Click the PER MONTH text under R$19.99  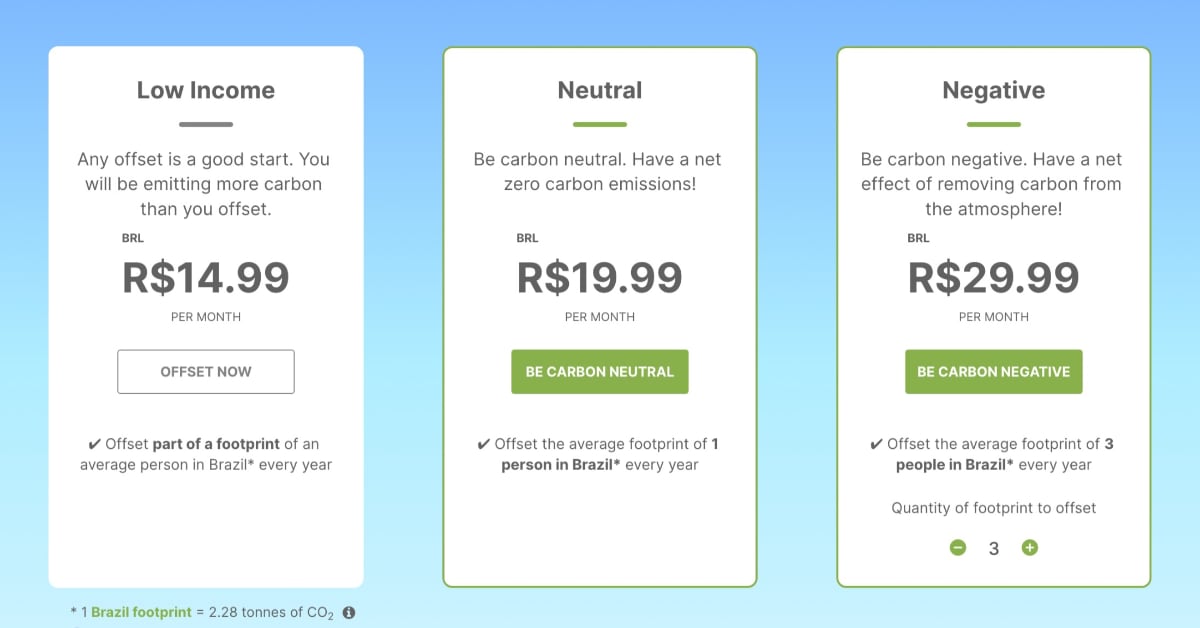point(600,317)
